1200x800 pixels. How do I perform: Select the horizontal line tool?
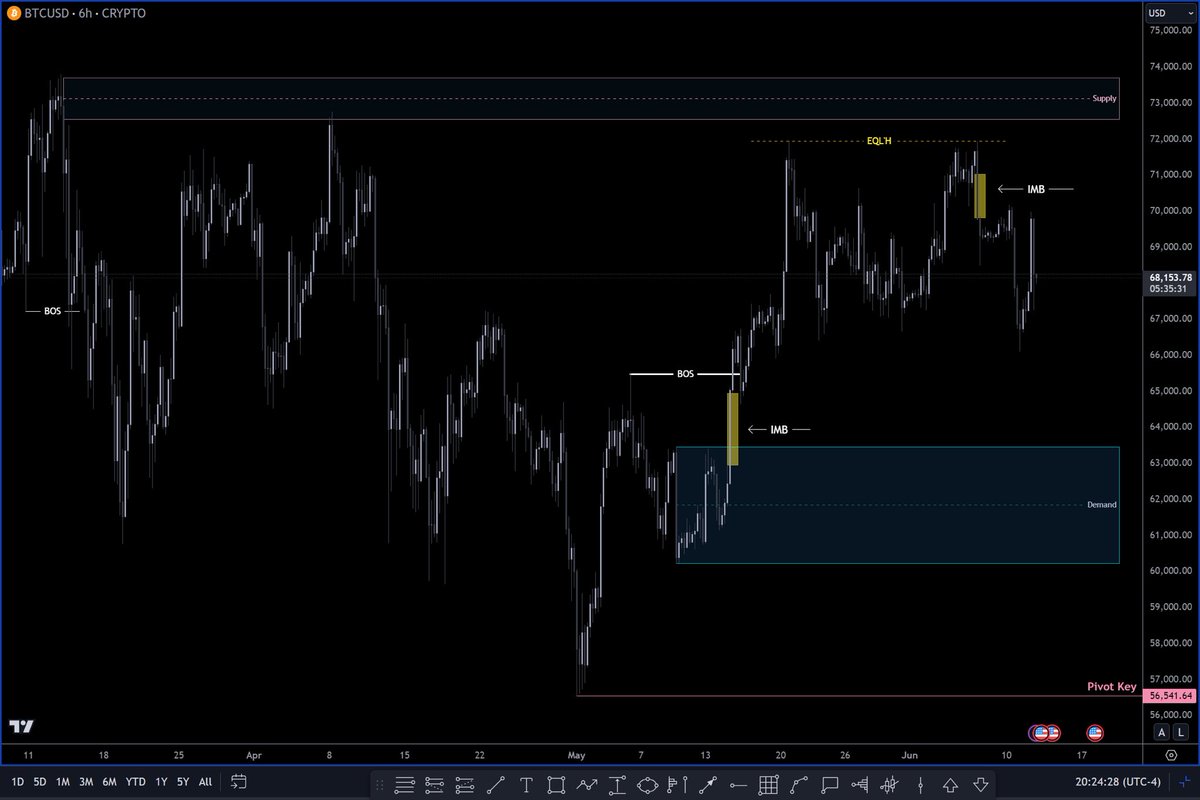click(x=738, y=783)
